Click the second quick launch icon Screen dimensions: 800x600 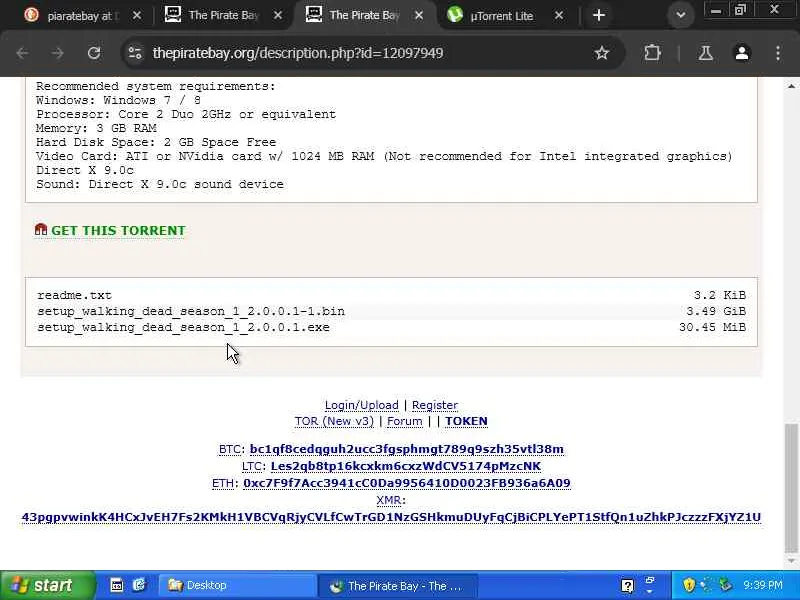pos(139,585)
